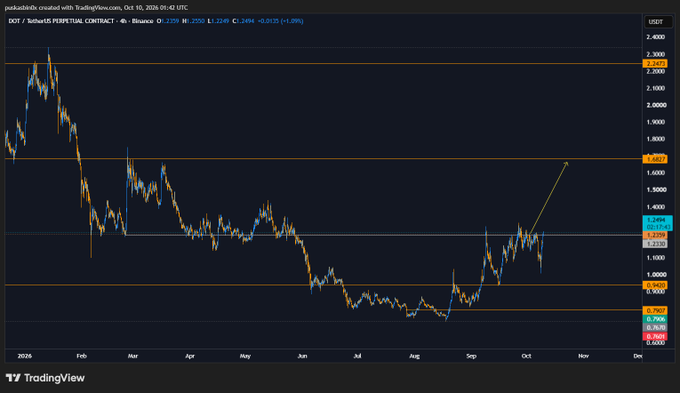This screenshot has height=393, width=680.
Task: Click the Aug label on time axis
Action: (x=415, y=356)
